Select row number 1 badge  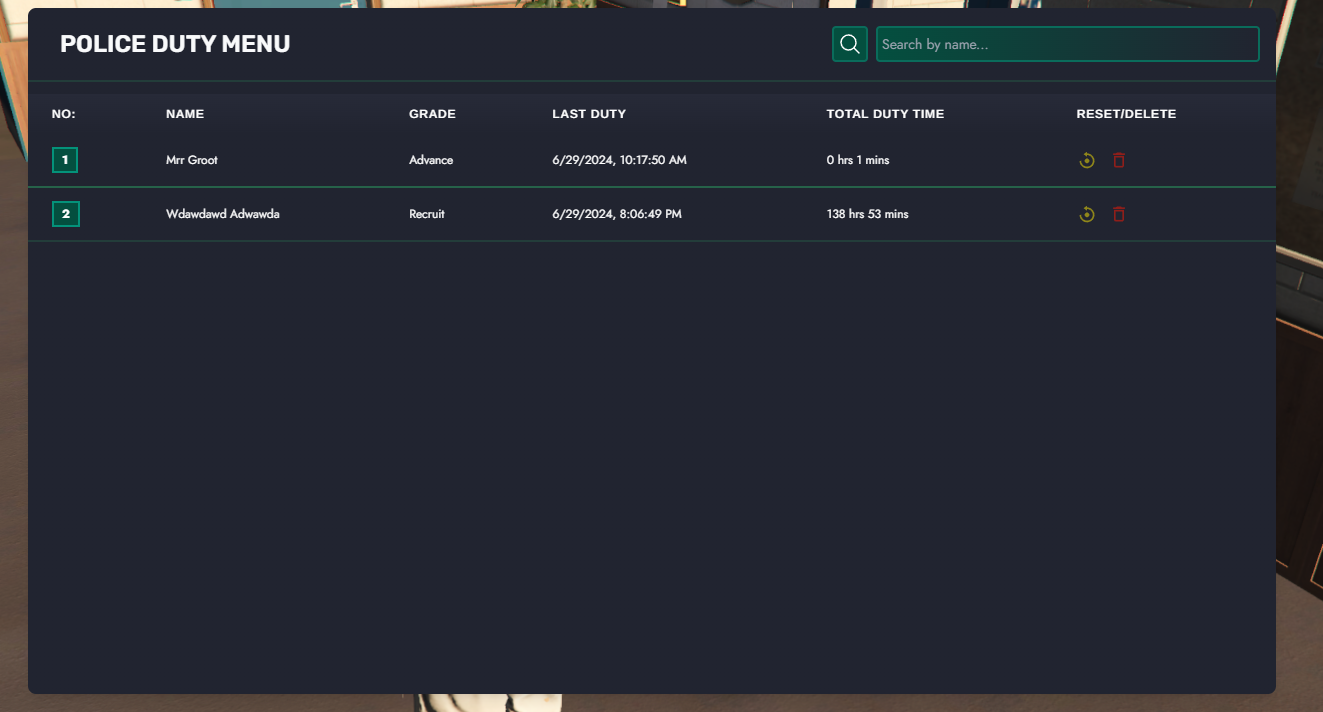click(x=65, y=160)
